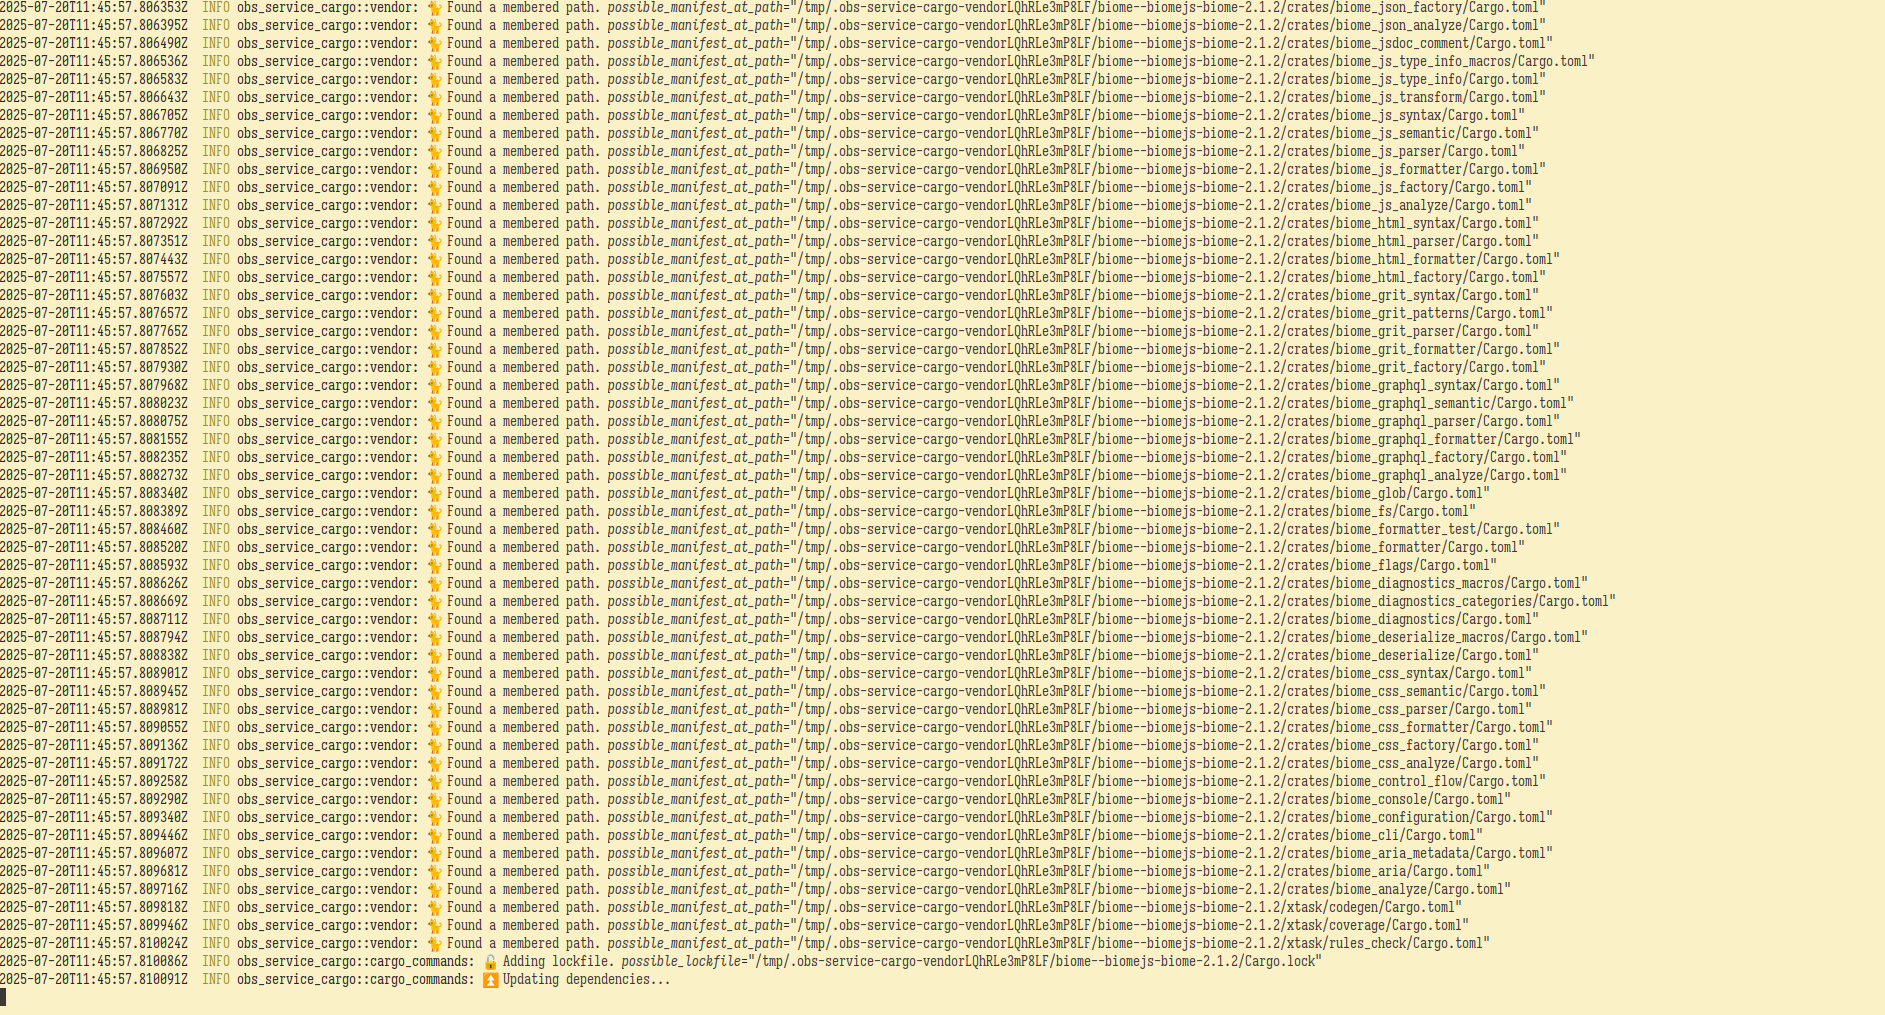
Task: Click the lockfile path ending "biome-2.1.2/Cargo.lock"
Action: pos(1034,961)
